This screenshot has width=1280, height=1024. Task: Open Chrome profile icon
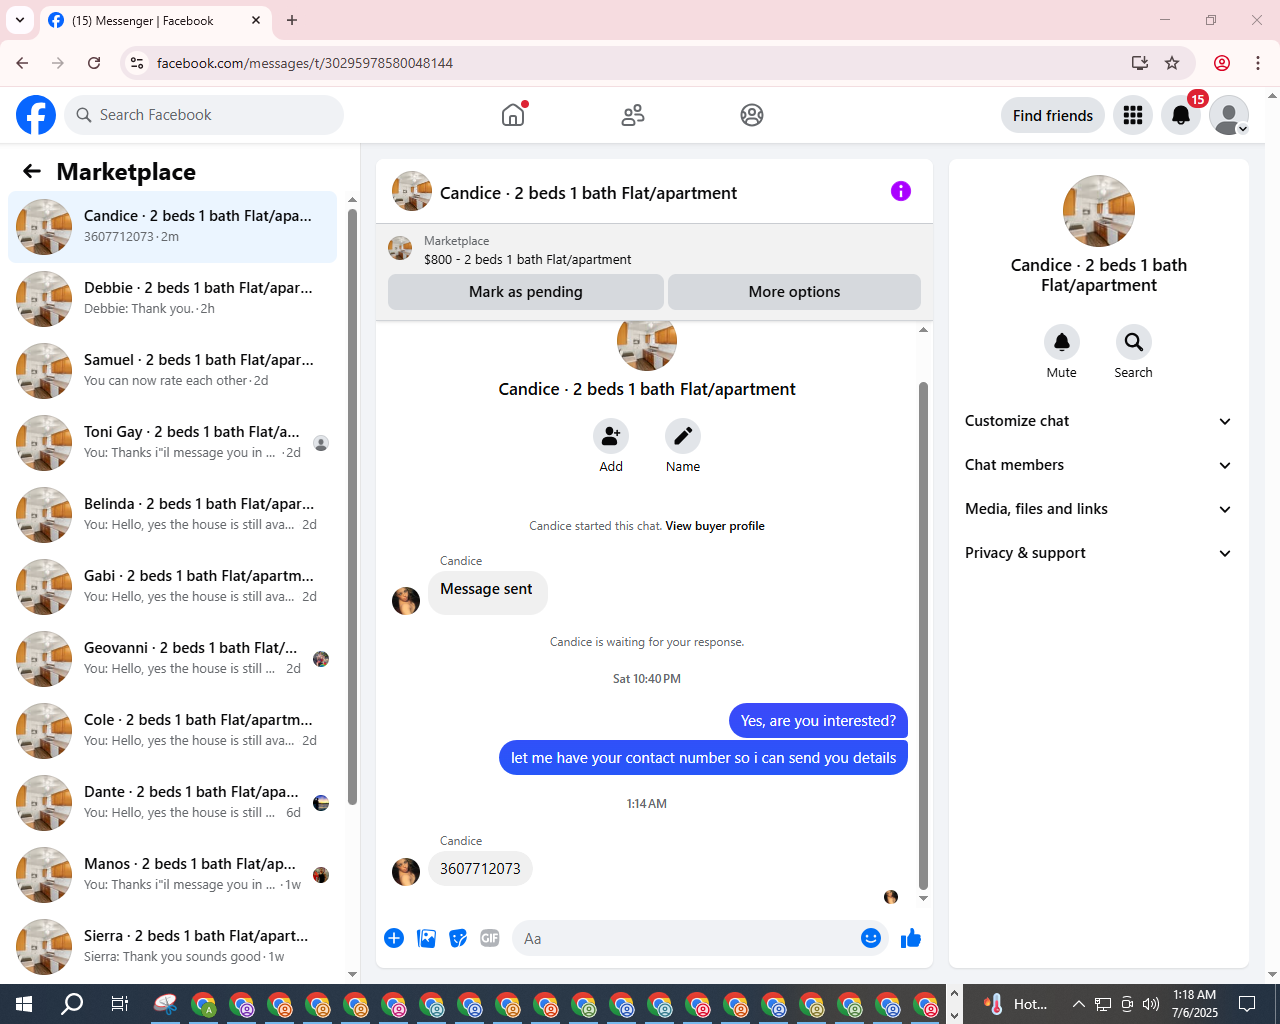[x=1222, y=63]
